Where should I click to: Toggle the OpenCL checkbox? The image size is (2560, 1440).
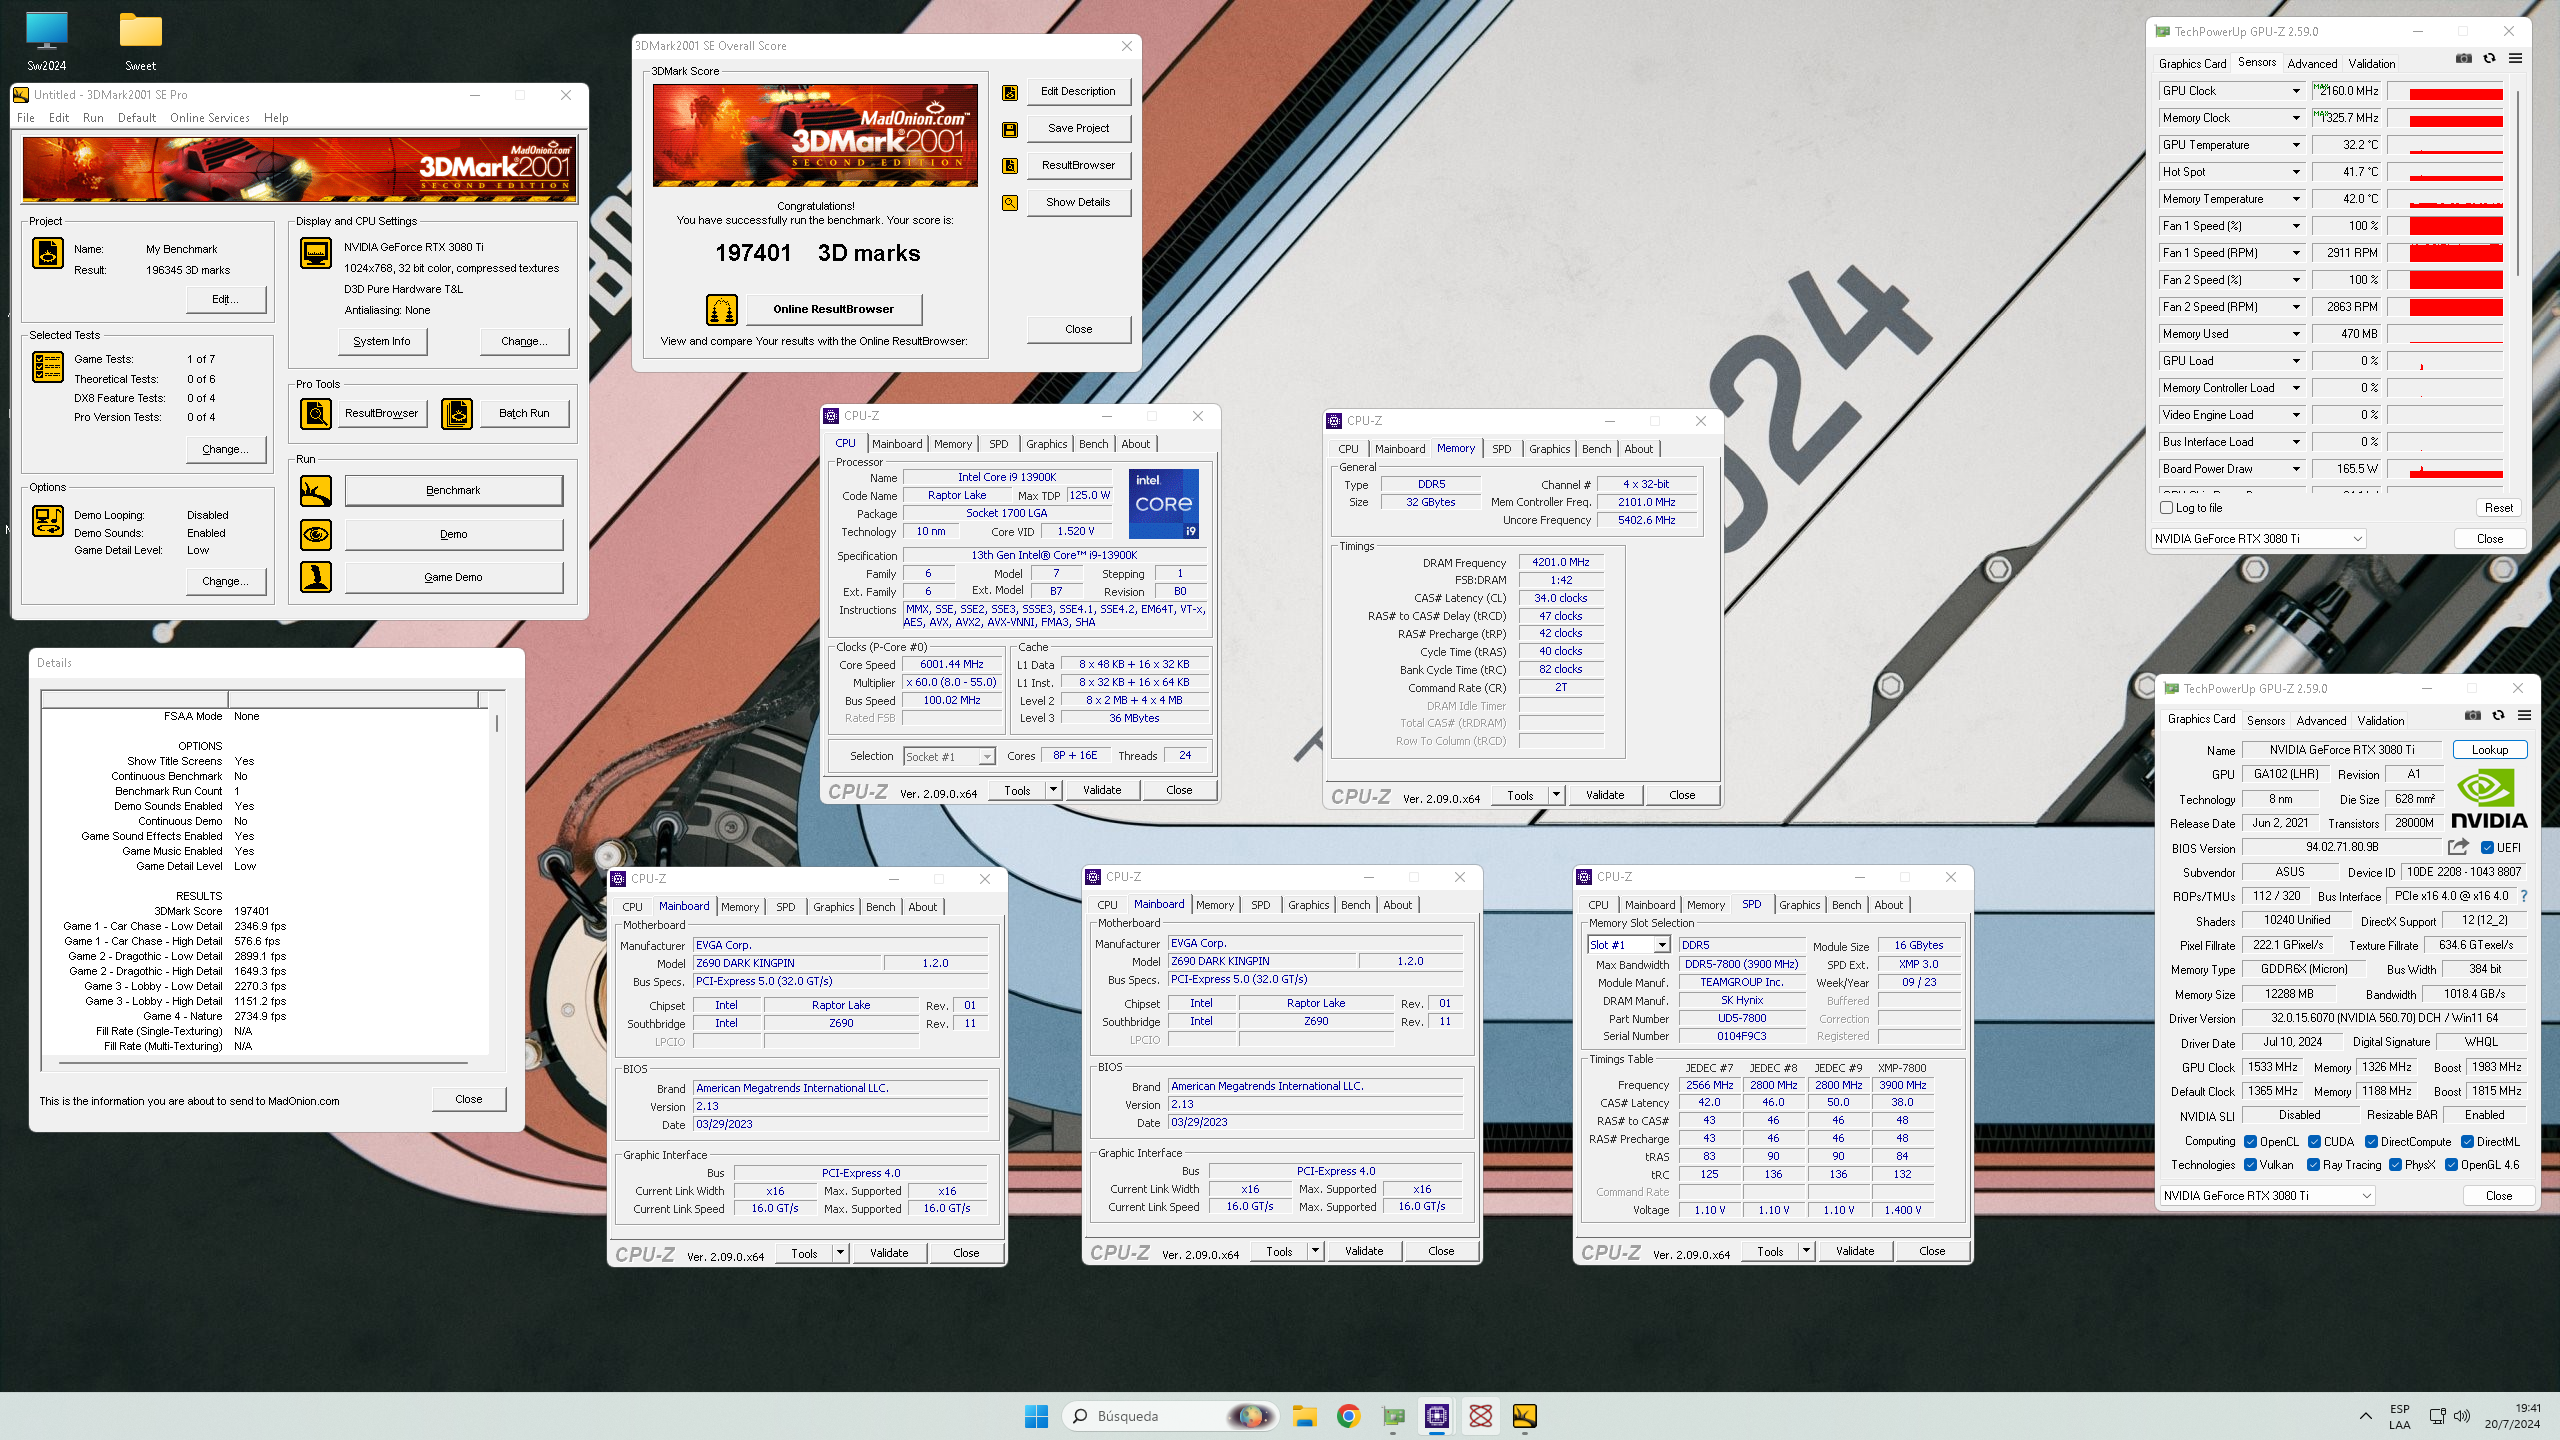[x=2251, y=1142]
